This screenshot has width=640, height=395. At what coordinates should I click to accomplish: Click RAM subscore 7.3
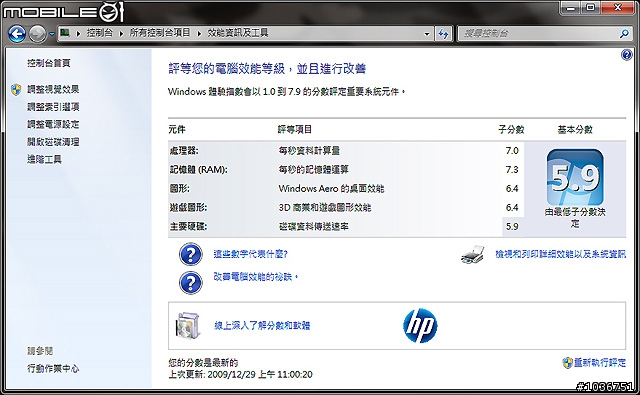coord(512,169)
